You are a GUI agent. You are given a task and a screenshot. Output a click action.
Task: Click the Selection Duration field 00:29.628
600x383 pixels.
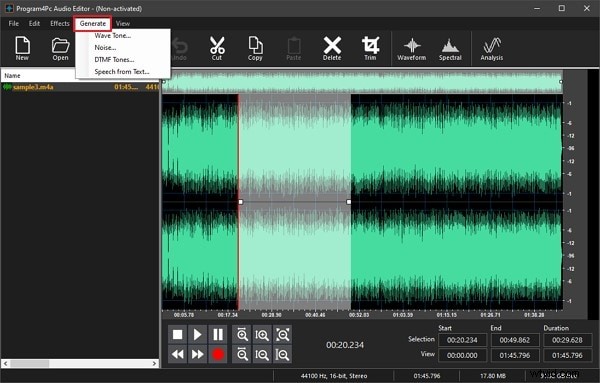(567, 340)
